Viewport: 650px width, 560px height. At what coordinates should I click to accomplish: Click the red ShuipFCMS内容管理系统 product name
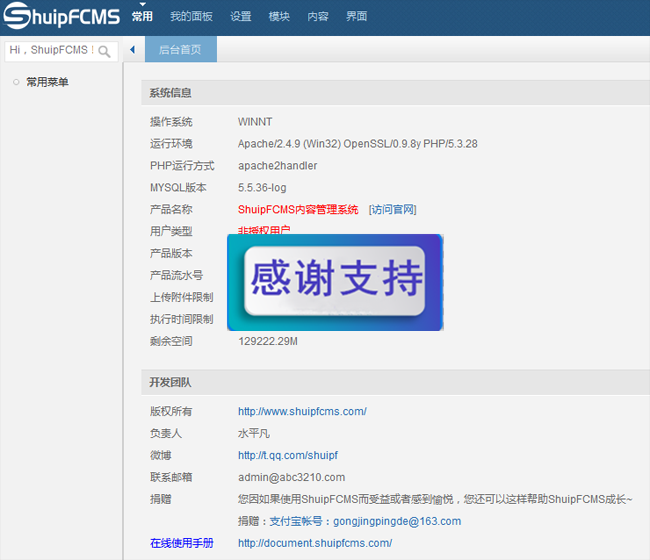pos(298,209)
